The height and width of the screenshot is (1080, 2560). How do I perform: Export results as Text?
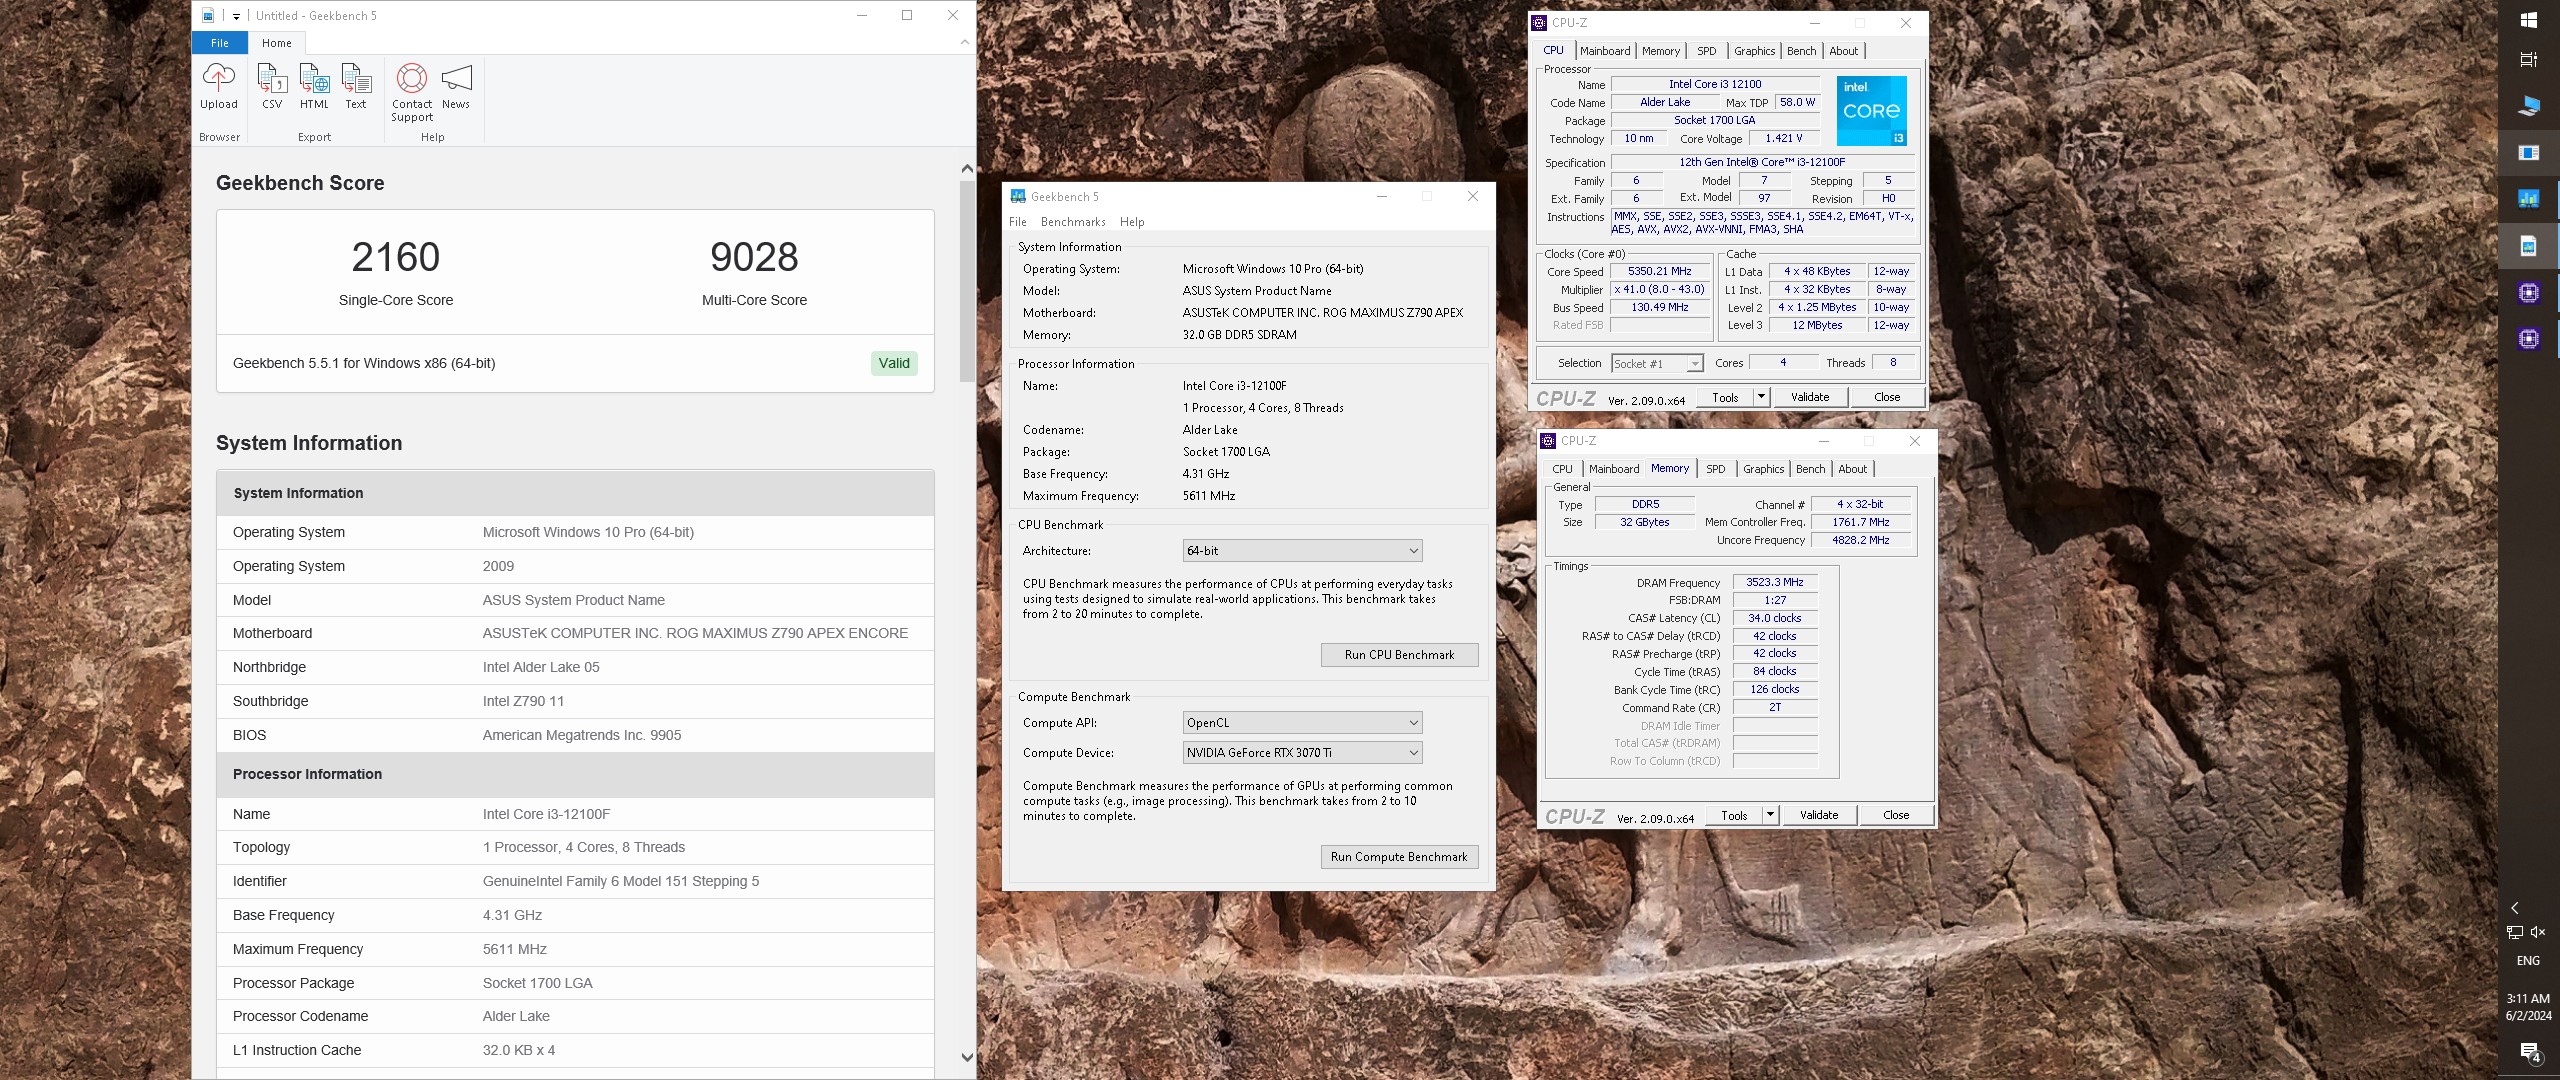point(356,87)
